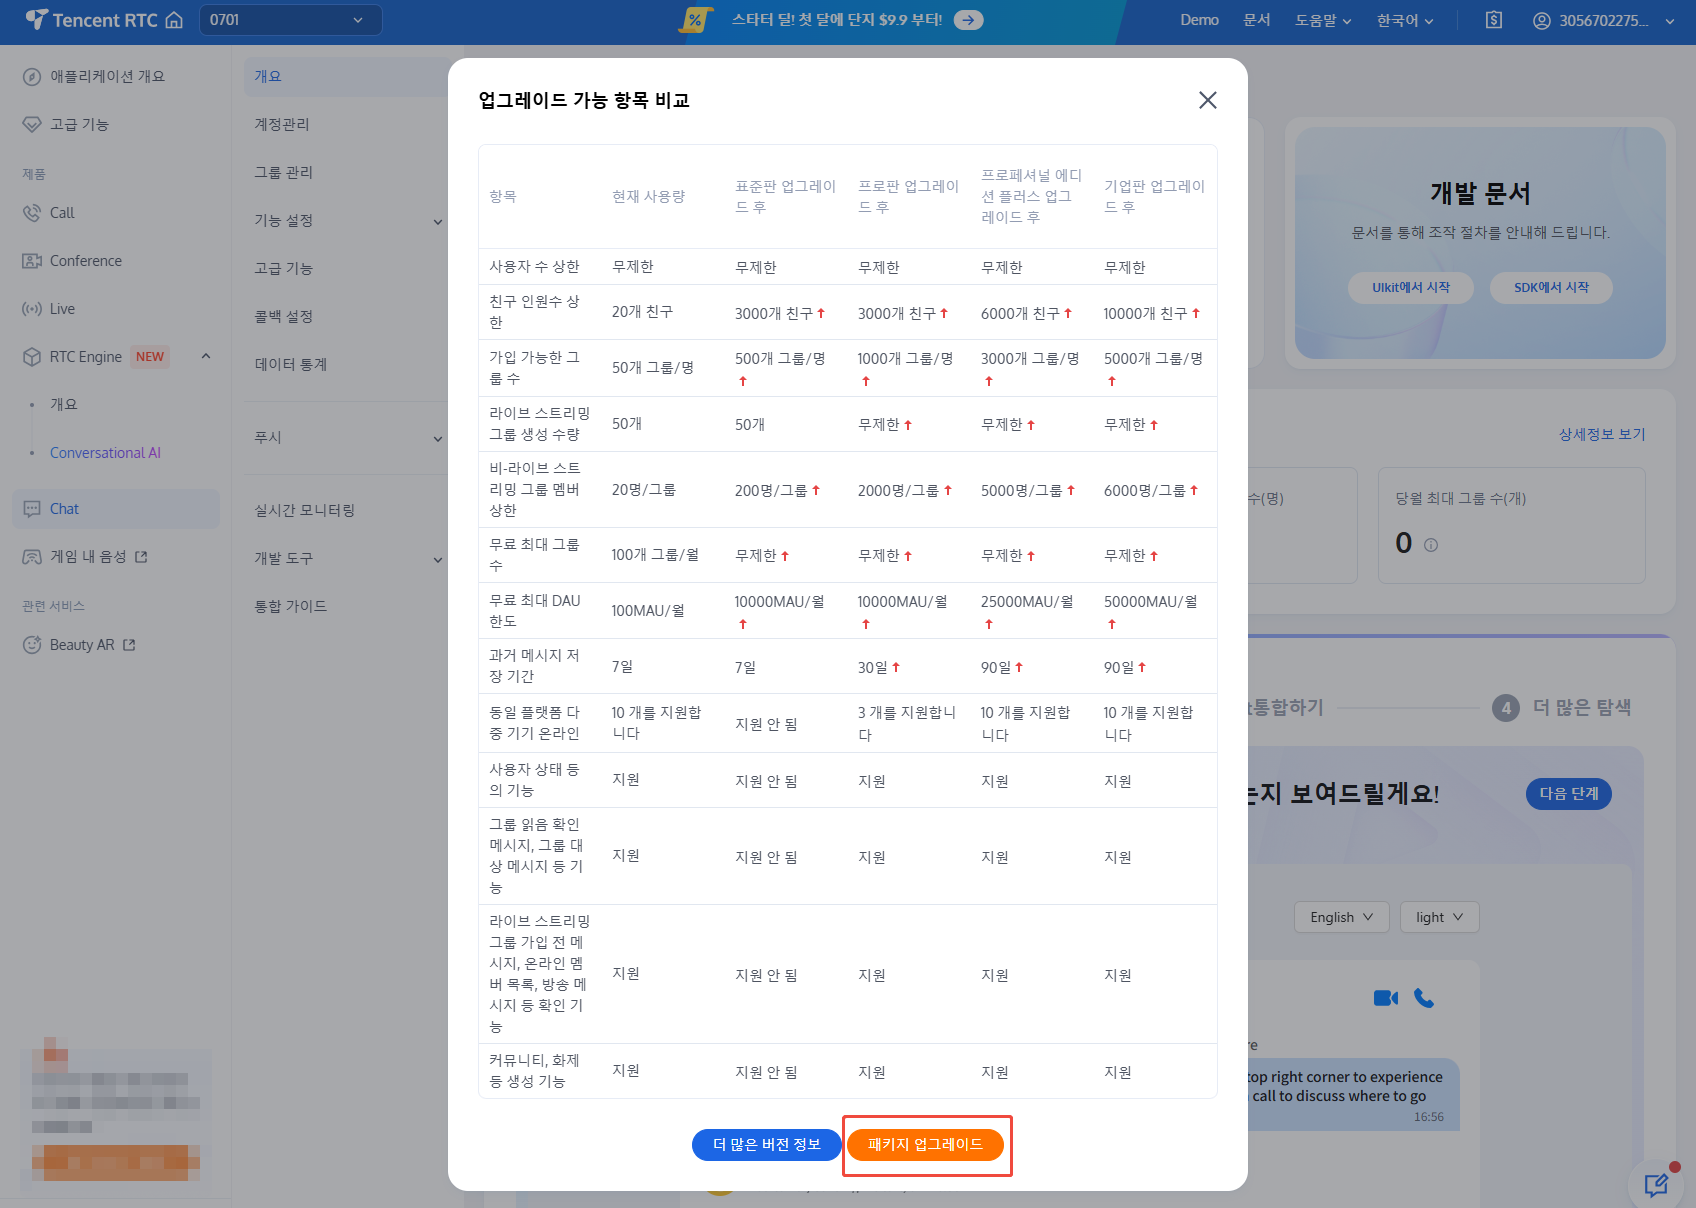This screenshot has width=1696, height=1208.
Task: Click the 20개 친구 cell
Action: pyautogui.click(x=642, y=313)
